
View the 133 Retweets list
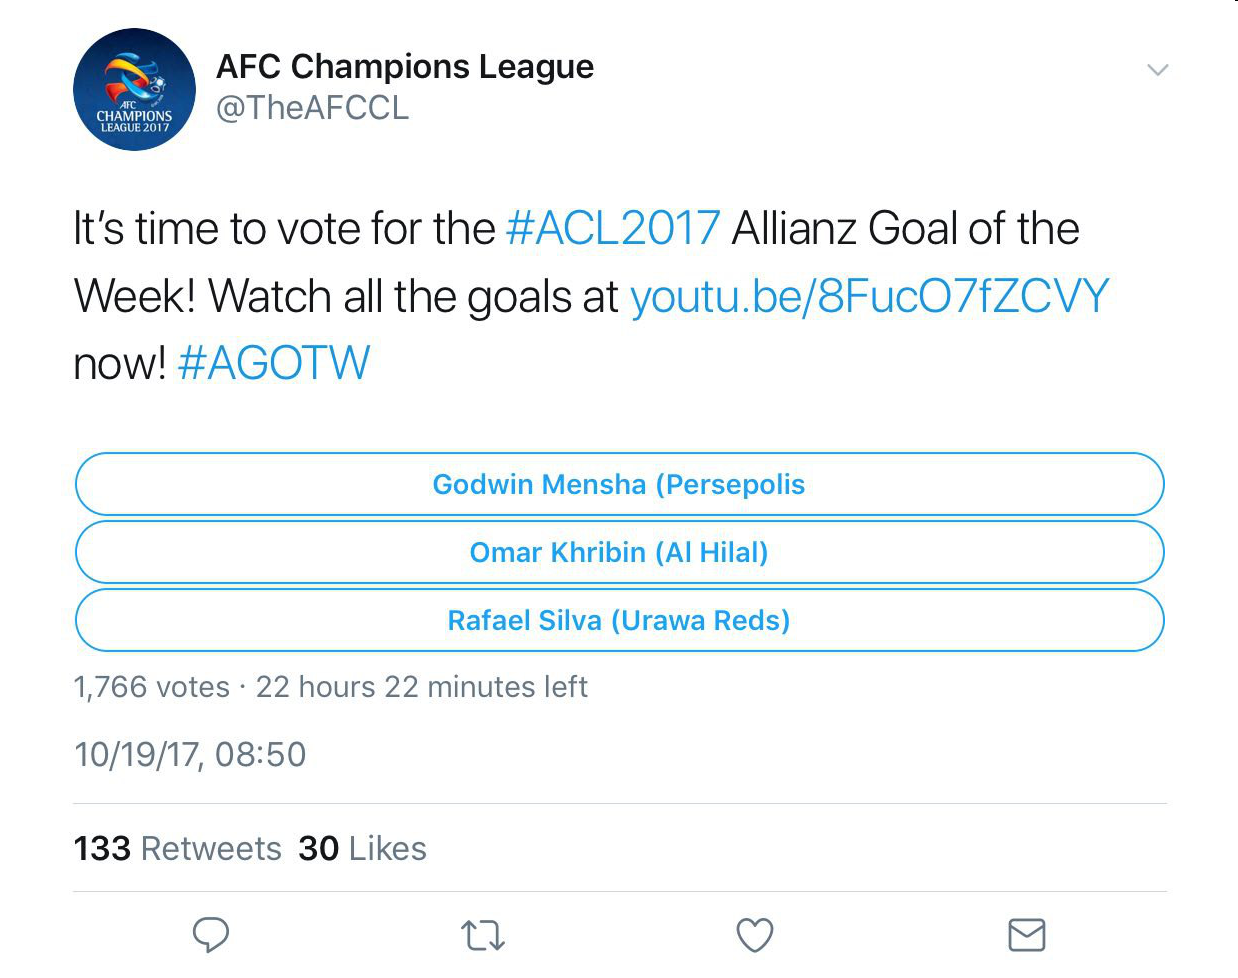pos(177,849)
